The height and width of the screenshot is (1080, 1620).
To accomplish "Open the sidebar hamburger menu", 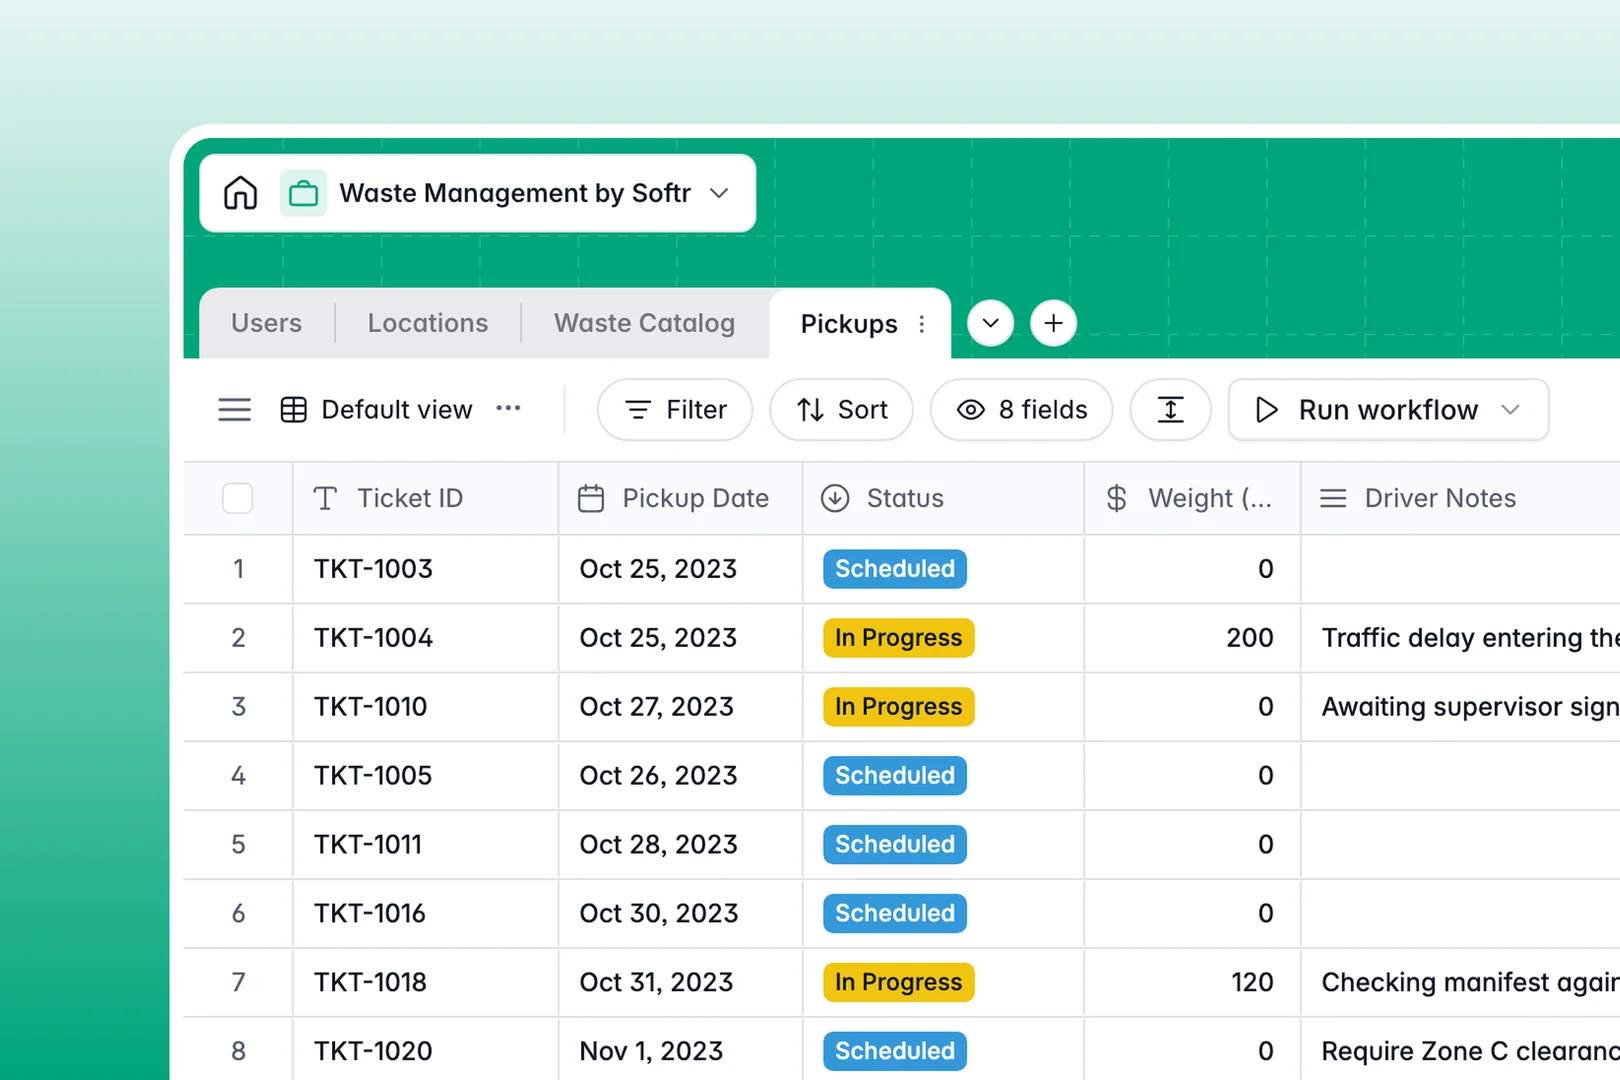I will point(235,410).
